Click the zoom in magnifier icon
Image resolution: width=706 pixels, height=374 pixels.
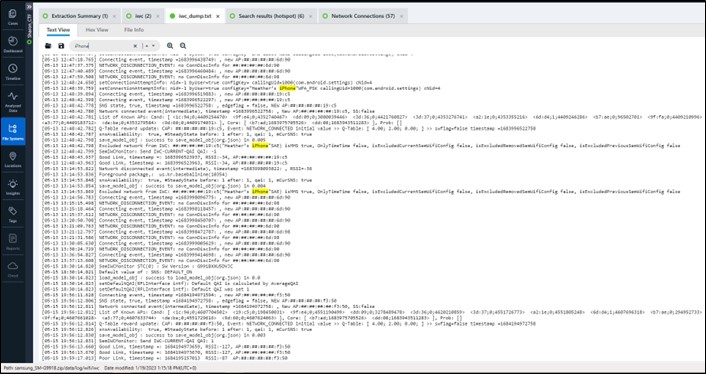170,45
